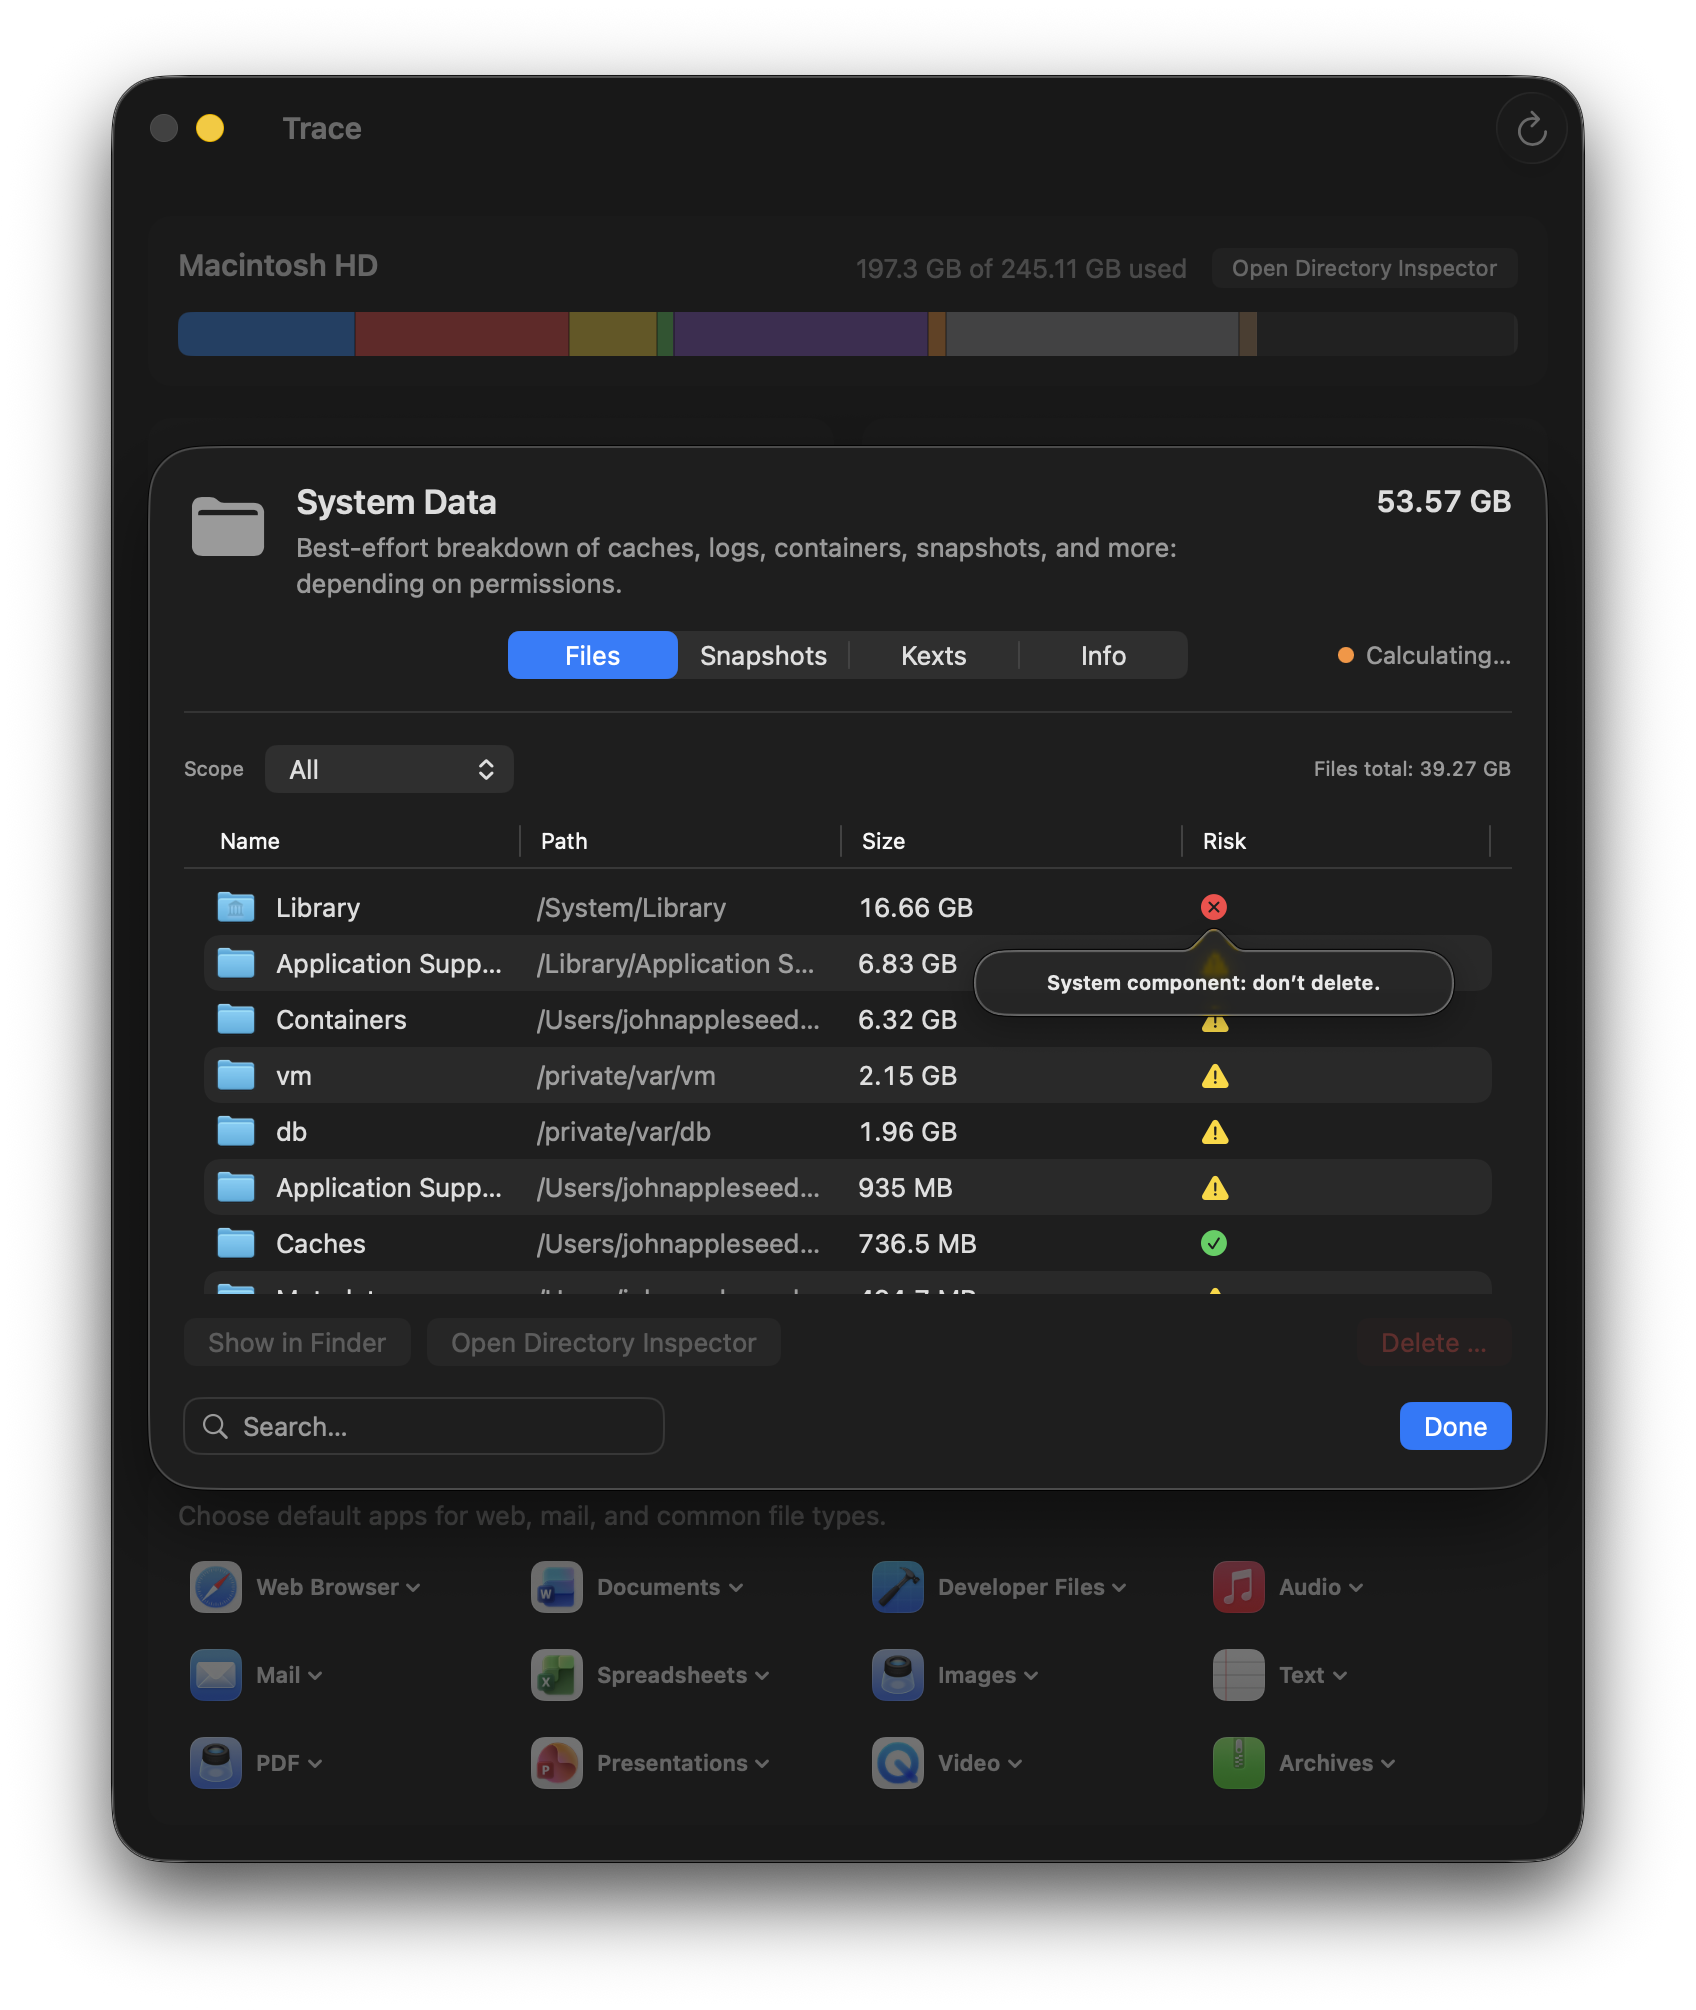The height and width of the screenshot is (2010, 1696).
Task: Click the QuickTime icon next to Video
Action: coord(897,1763)
